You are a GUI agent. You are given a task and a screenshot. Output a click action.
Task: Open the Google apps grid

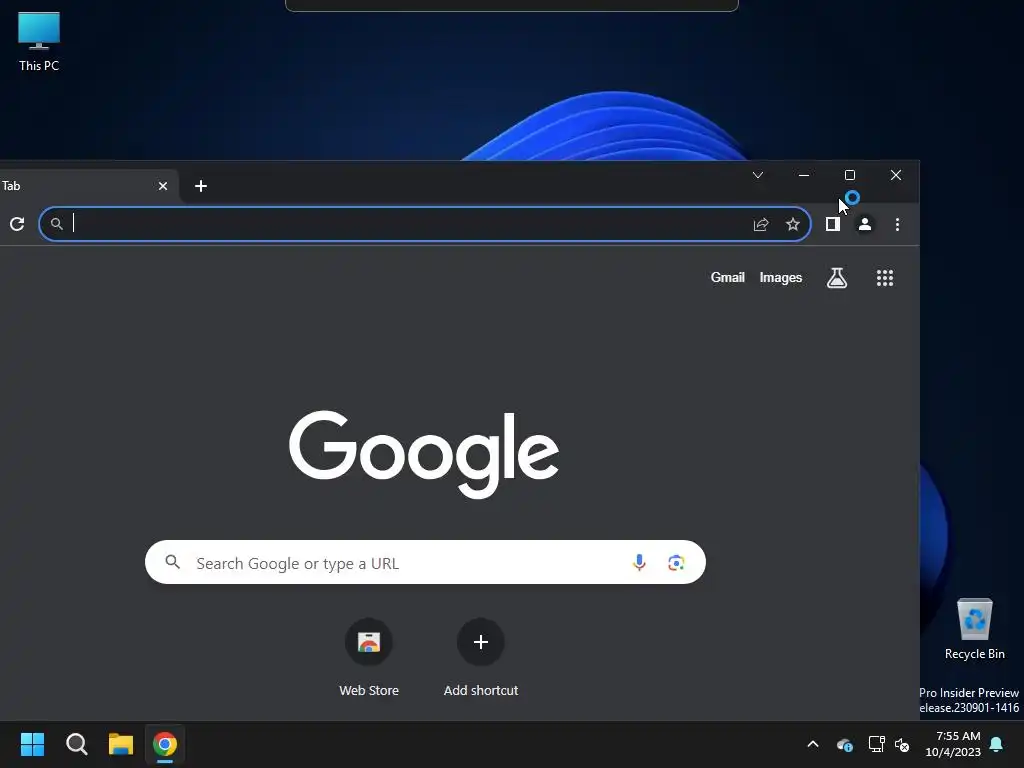[x=885, y=278]
